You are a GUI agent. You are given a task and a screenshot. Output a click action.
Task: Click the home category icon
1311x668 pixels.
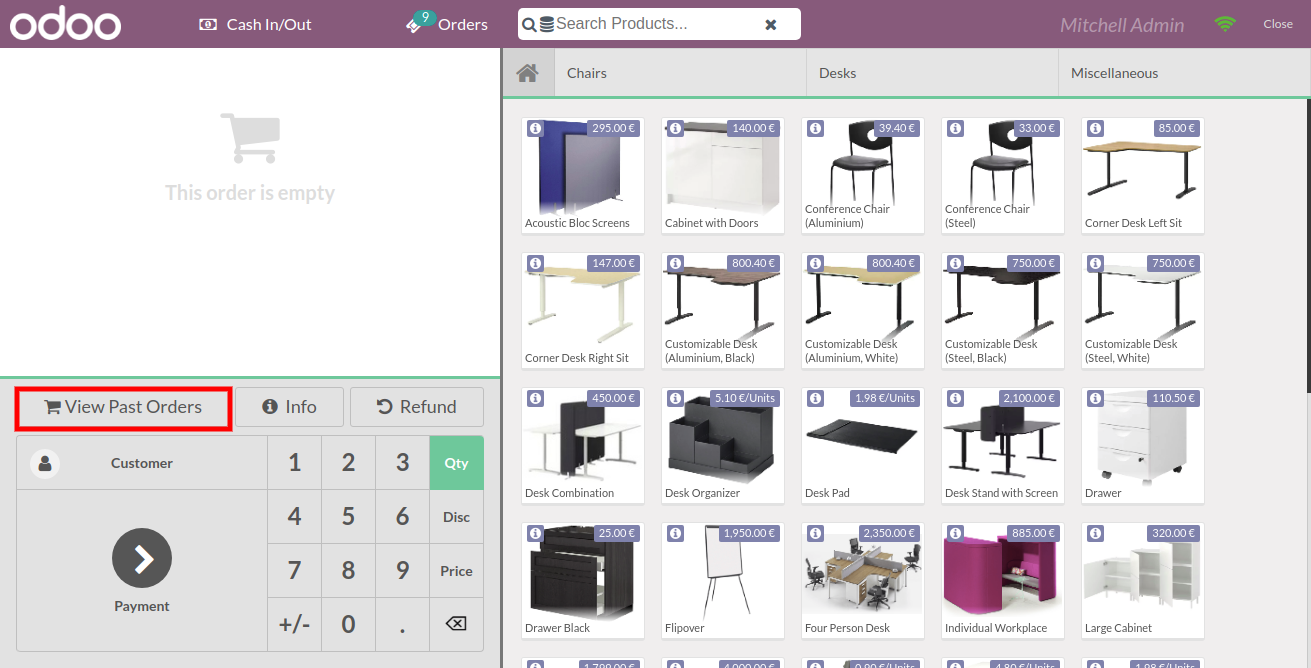click(x=527, y=73)
